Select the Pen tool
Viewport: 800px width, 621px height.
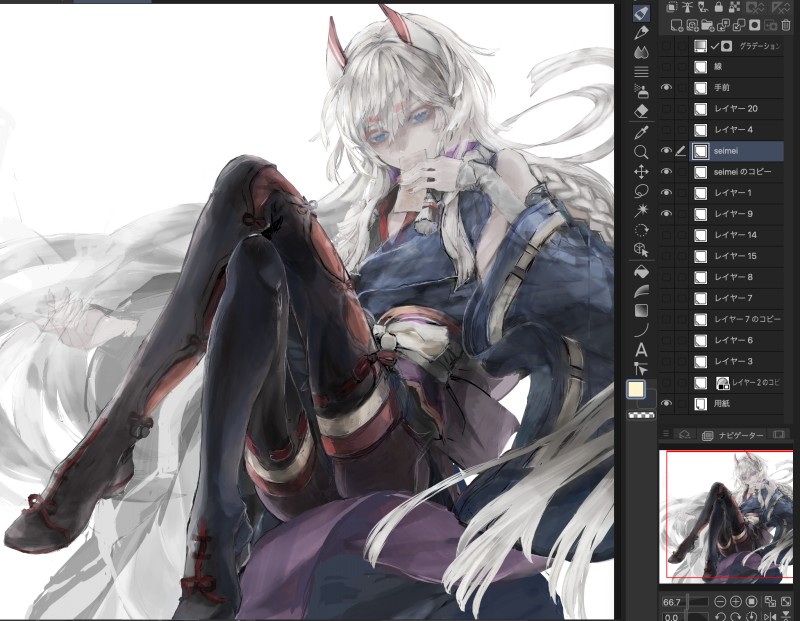point(641,33)
